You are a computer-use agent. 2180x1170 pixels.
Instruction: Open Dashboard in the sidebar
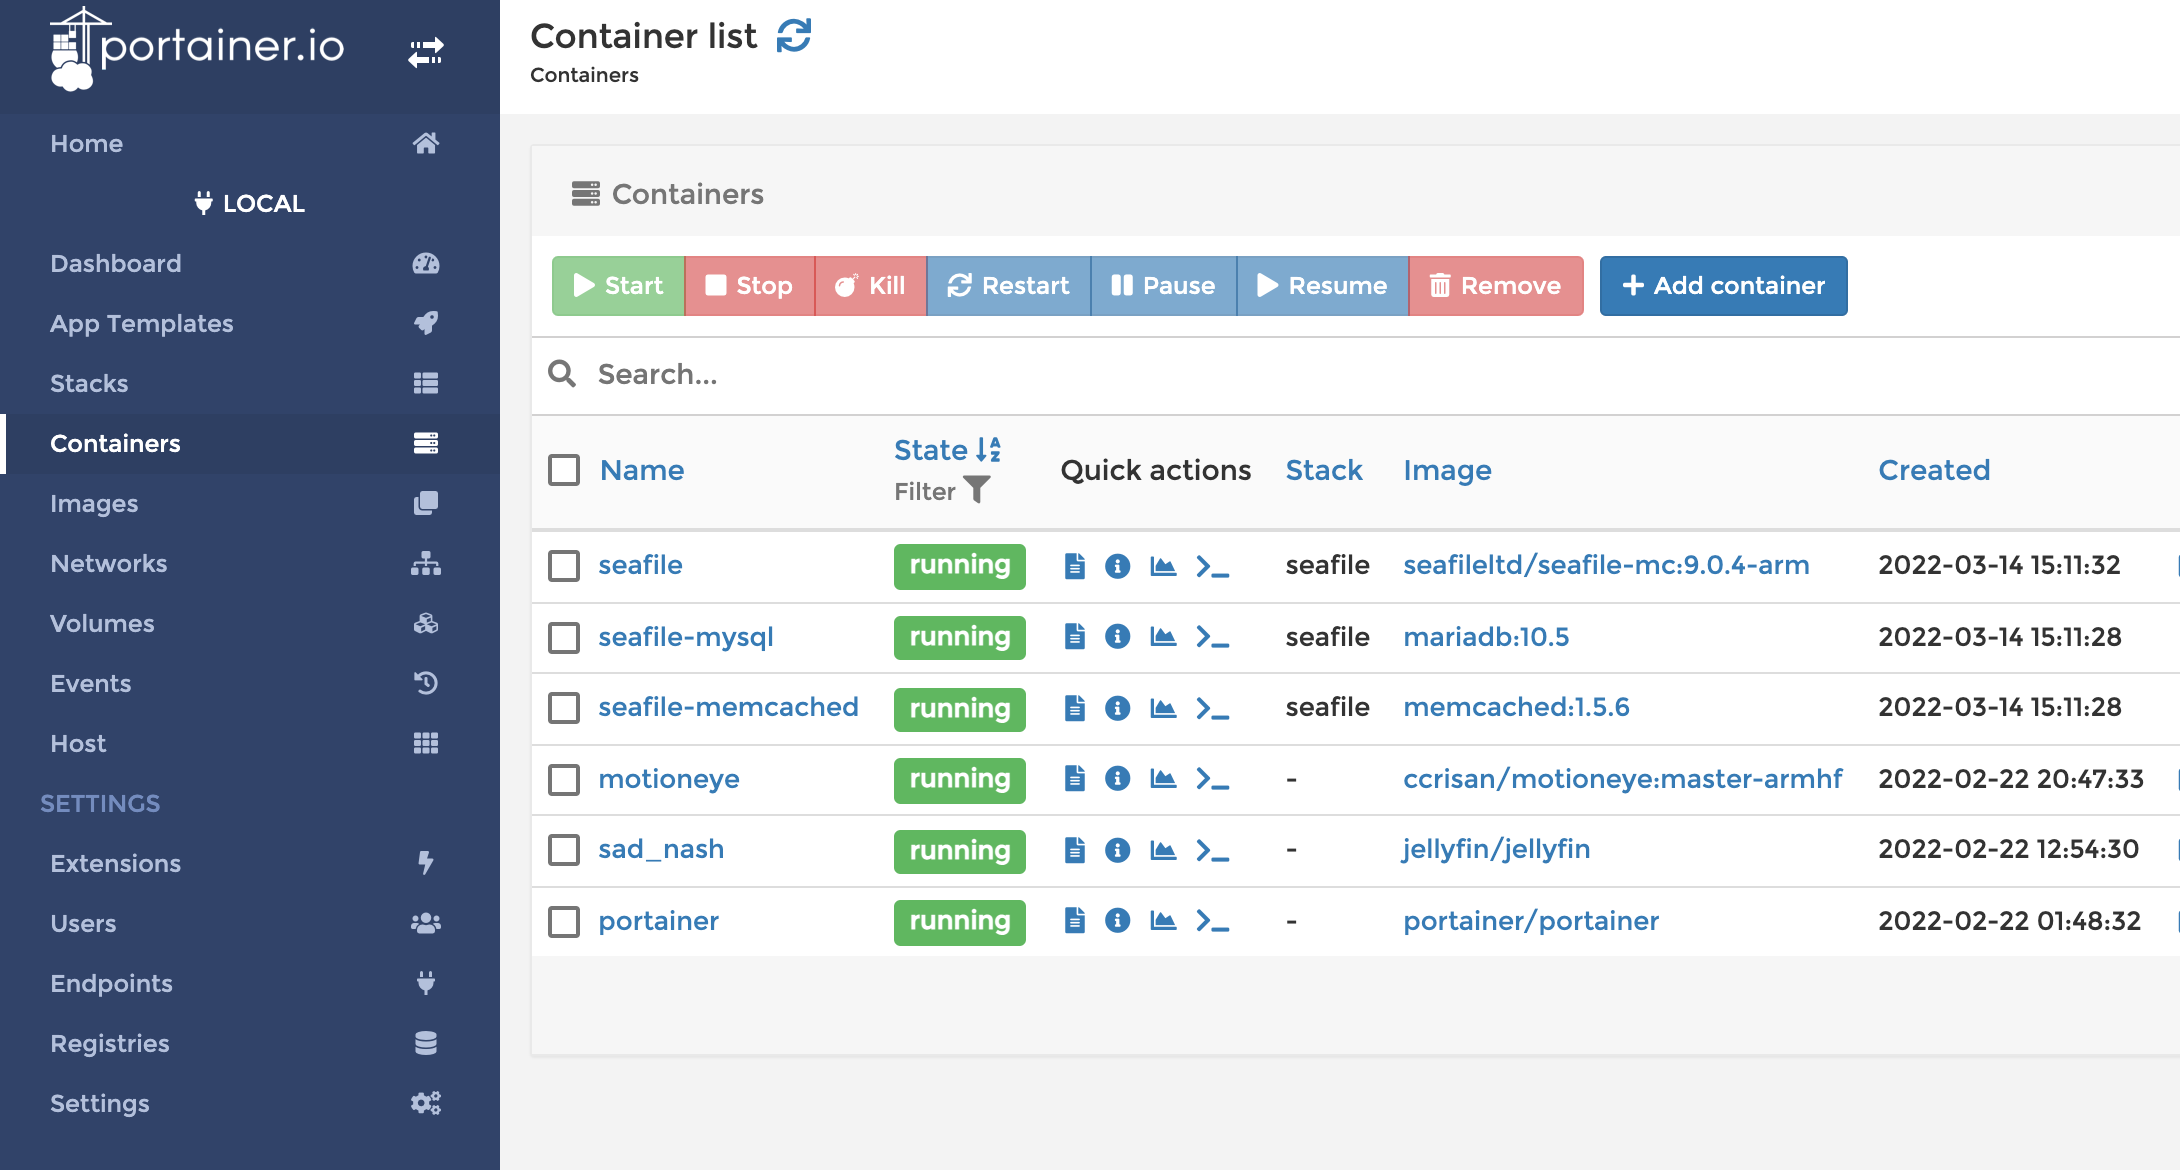pos(250,263)
